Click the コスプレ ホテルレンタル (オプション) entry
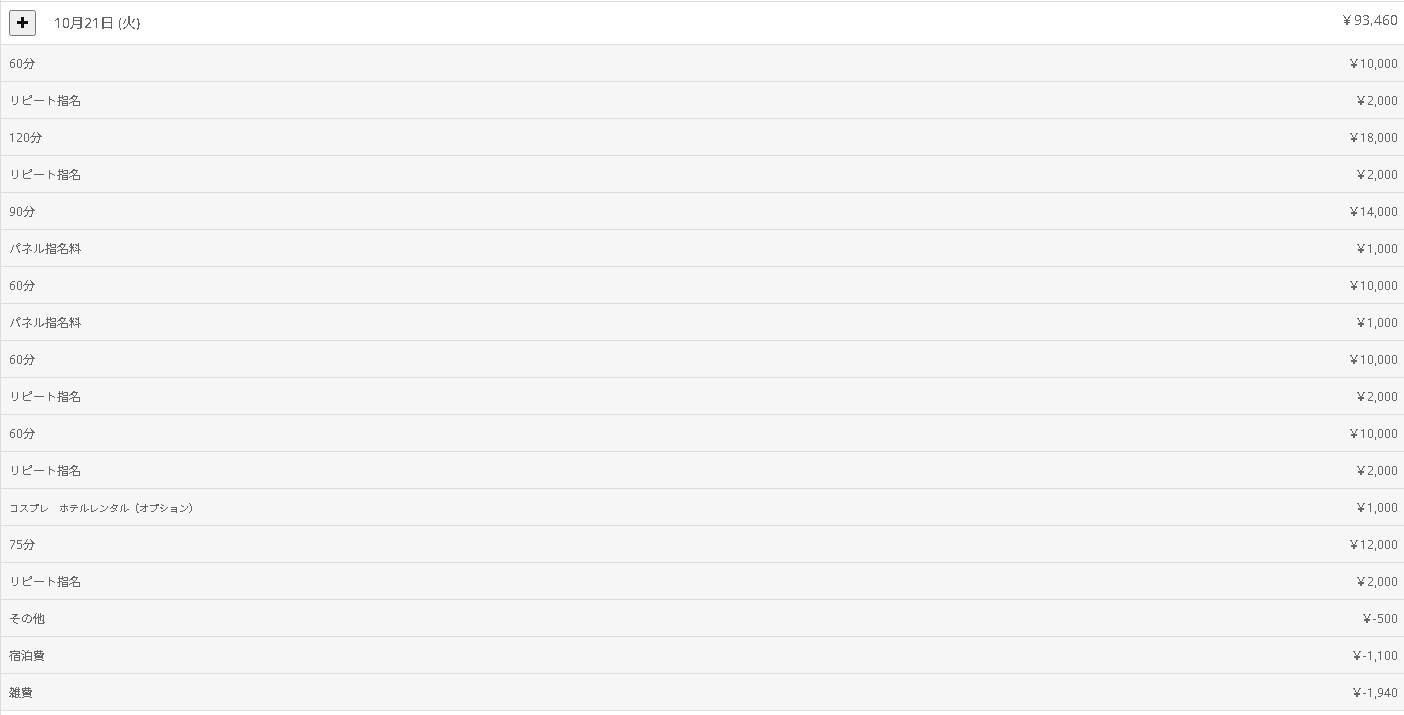Screen dimensions: 1404x715 point(101,508)
